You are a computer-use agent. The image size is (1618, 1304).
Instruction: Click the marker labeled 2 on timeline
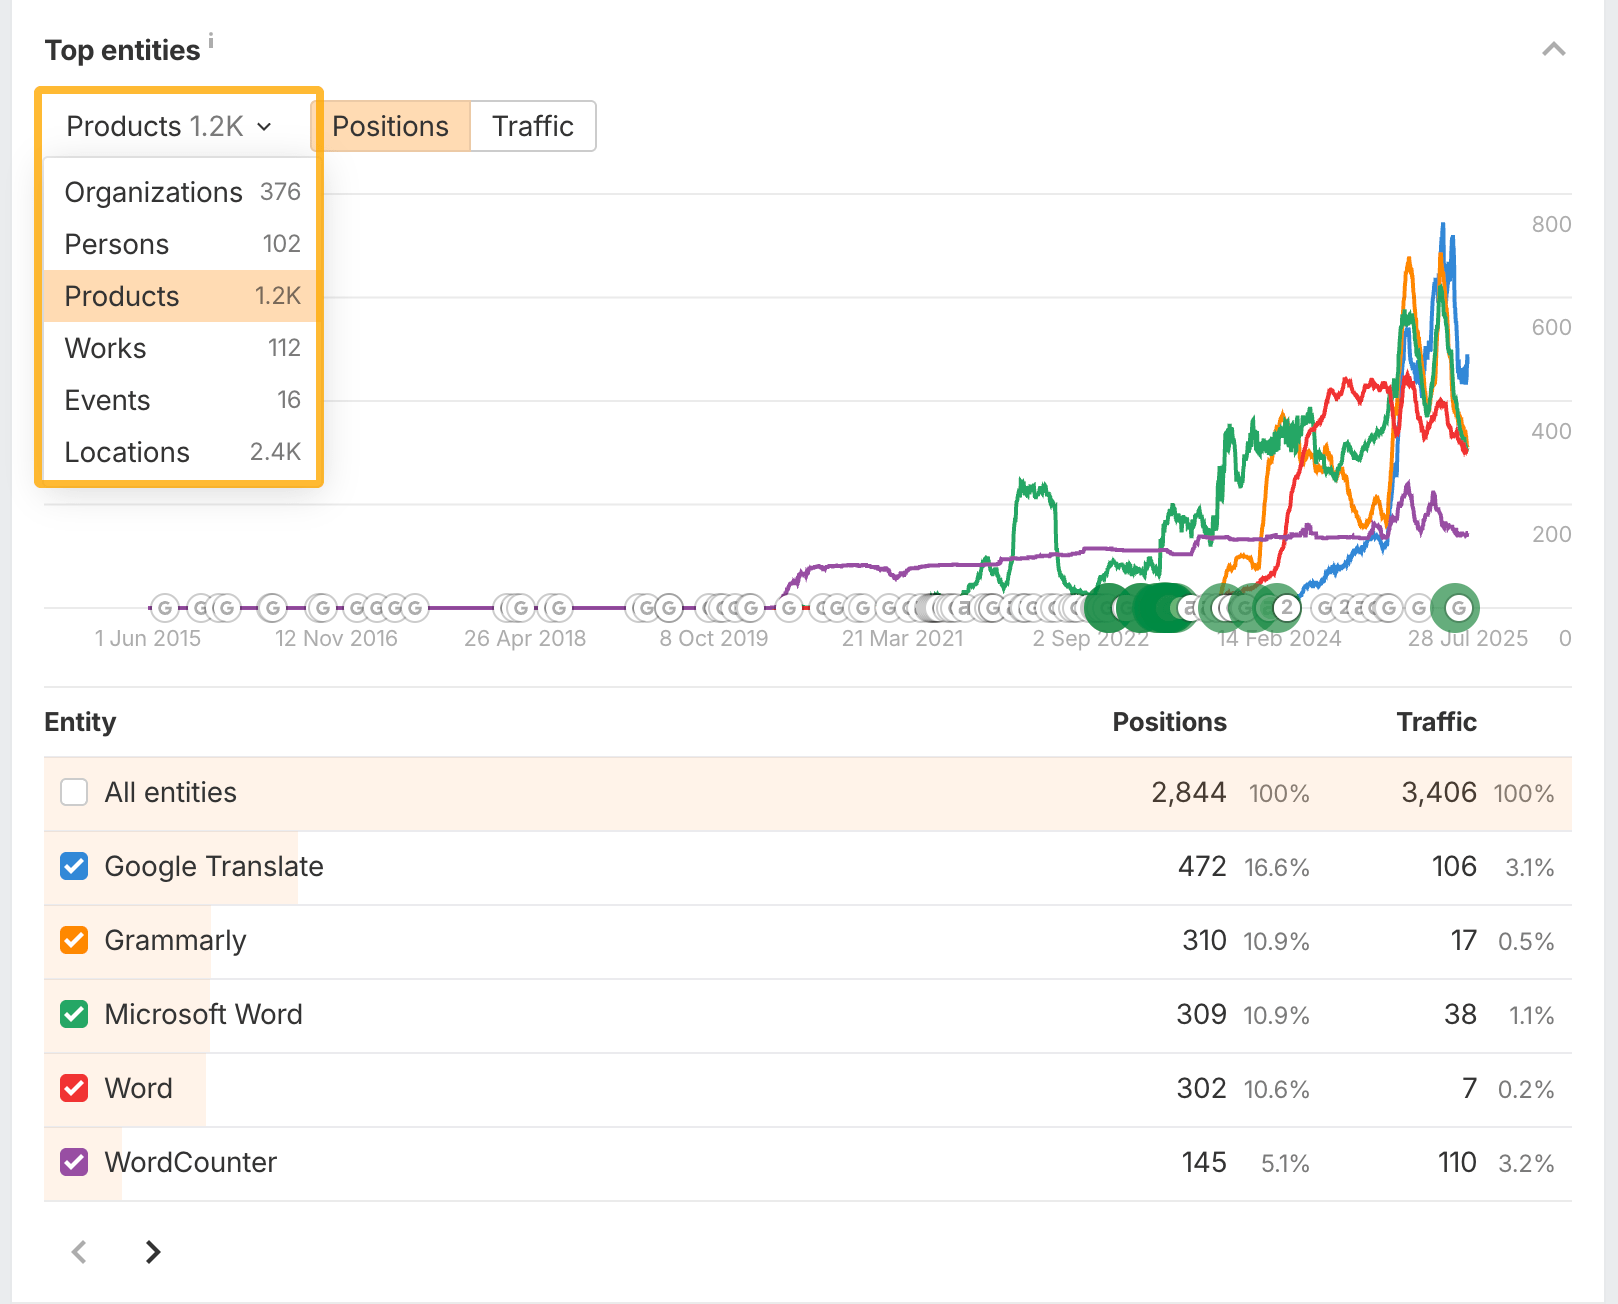[1286, 607]
